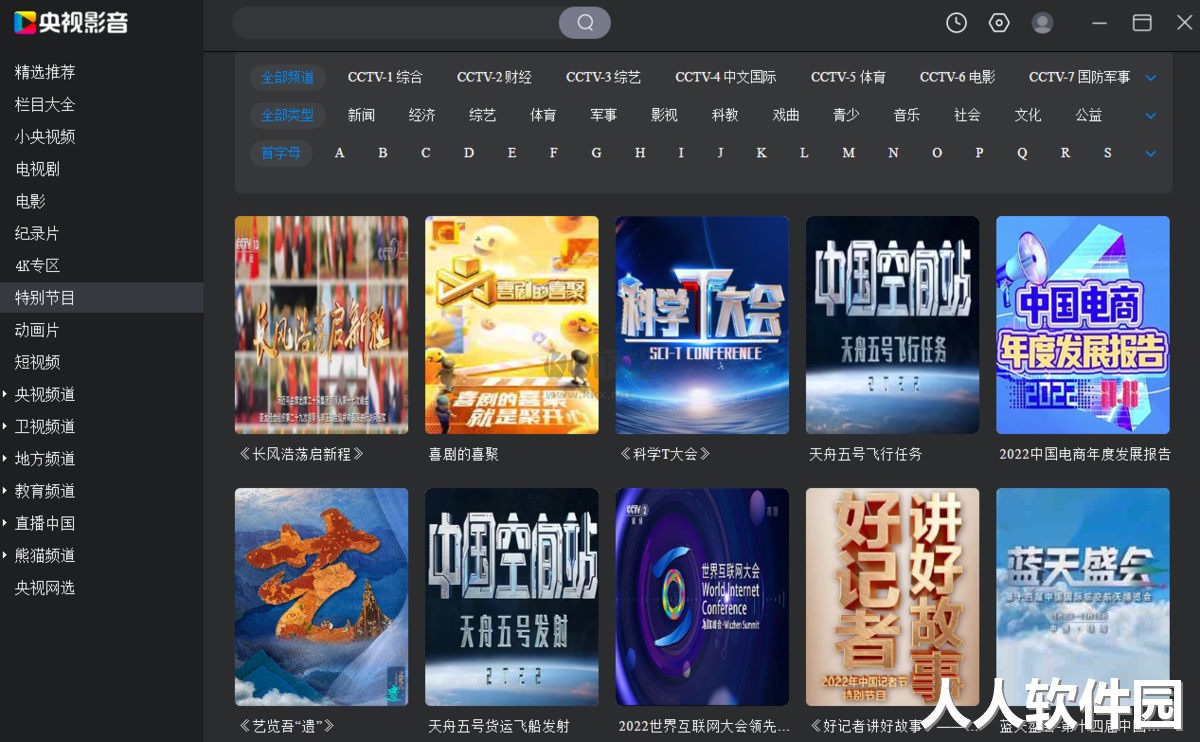Viewport: 1200px width, 742px height.
Task: Filter by letter S
Action: [x=1107, y=153]
